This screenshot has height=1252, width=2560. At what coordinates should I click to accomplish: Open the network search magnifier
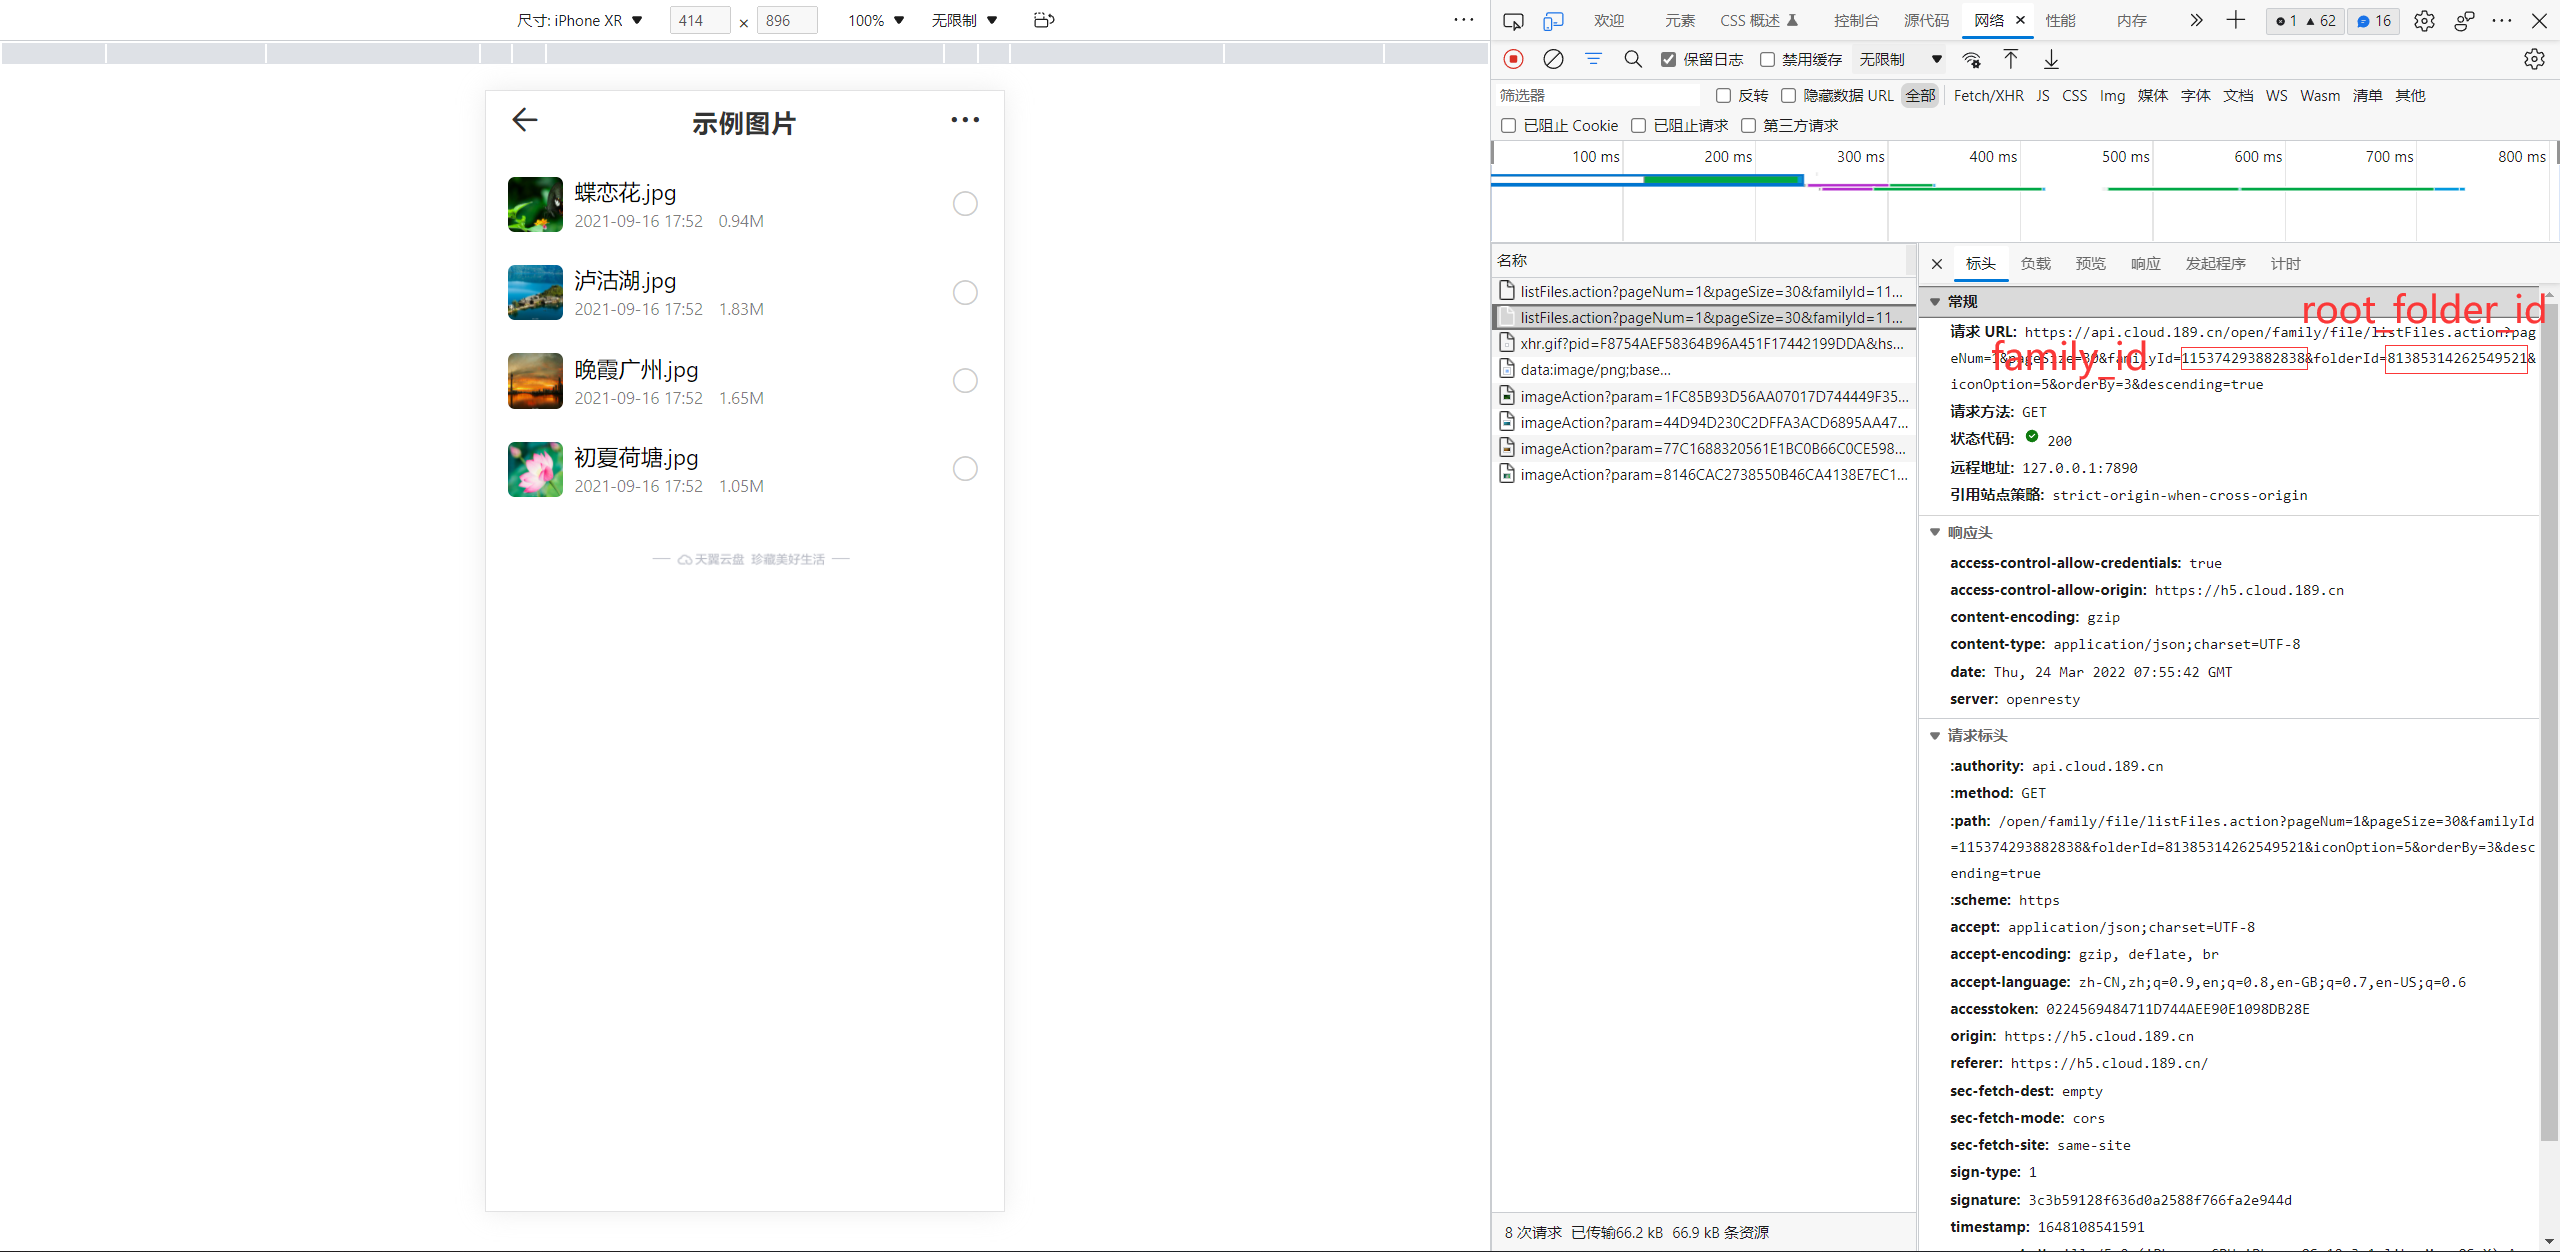coord(1633,59)
